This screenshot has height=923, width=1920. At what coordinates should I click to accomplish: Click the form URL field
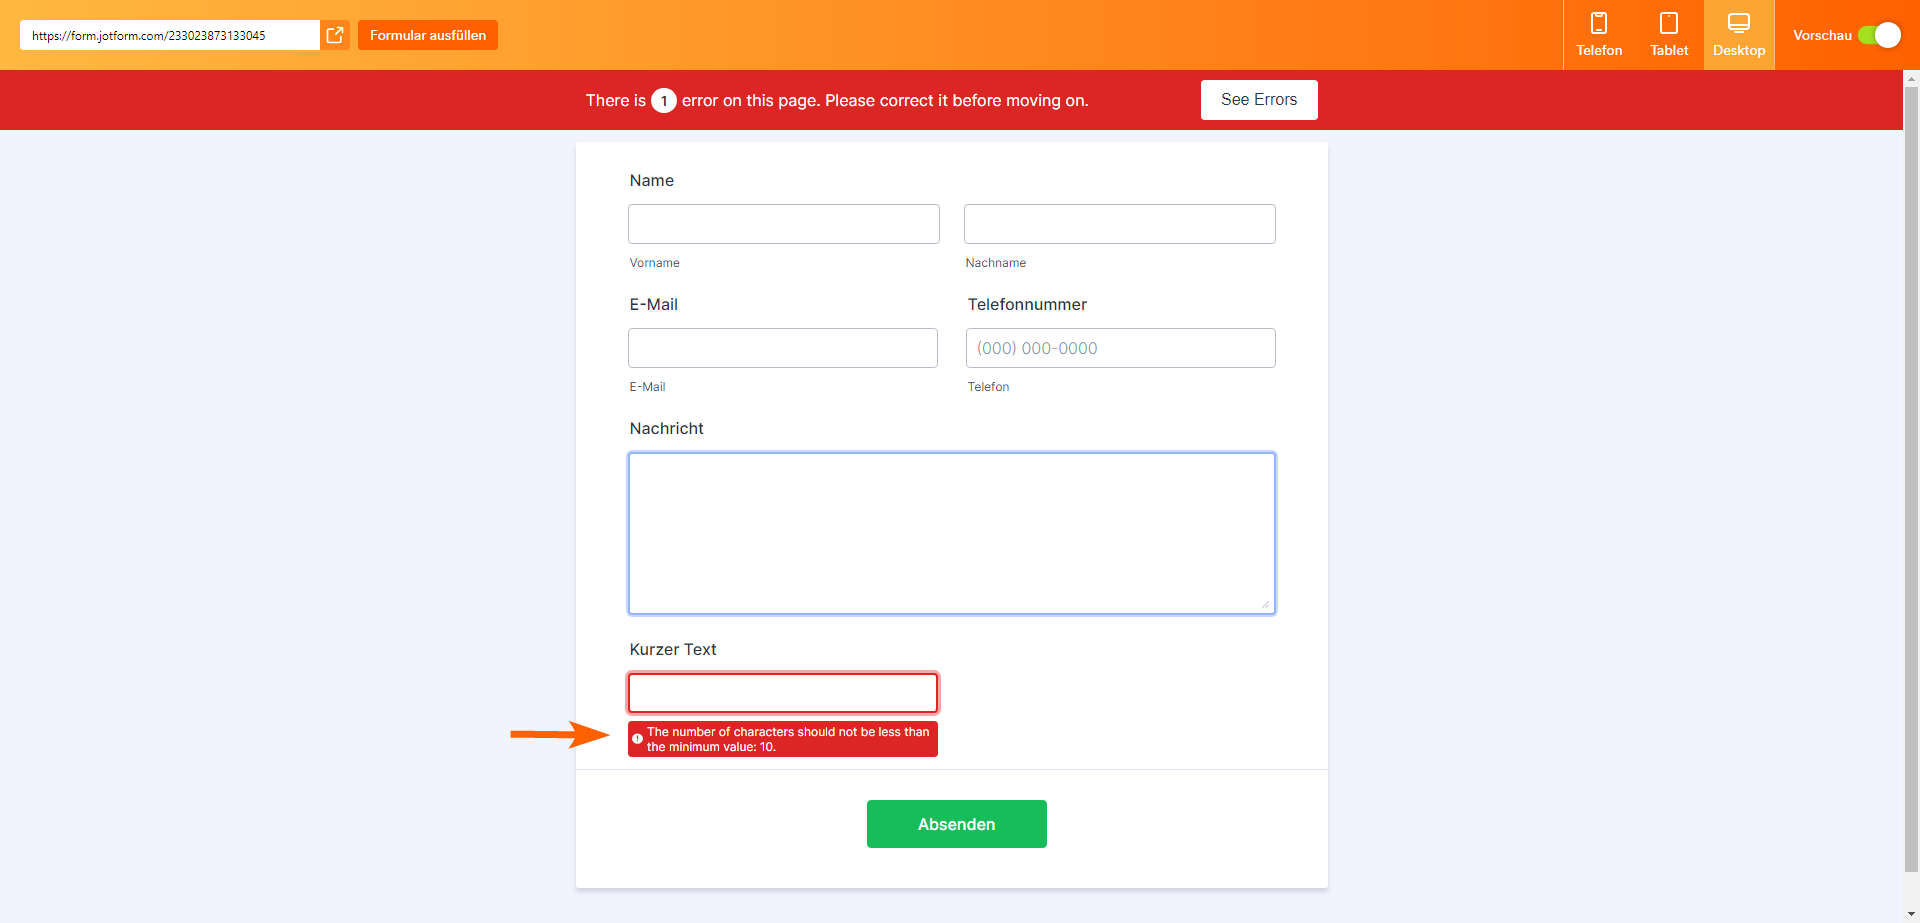coord(170,35)
